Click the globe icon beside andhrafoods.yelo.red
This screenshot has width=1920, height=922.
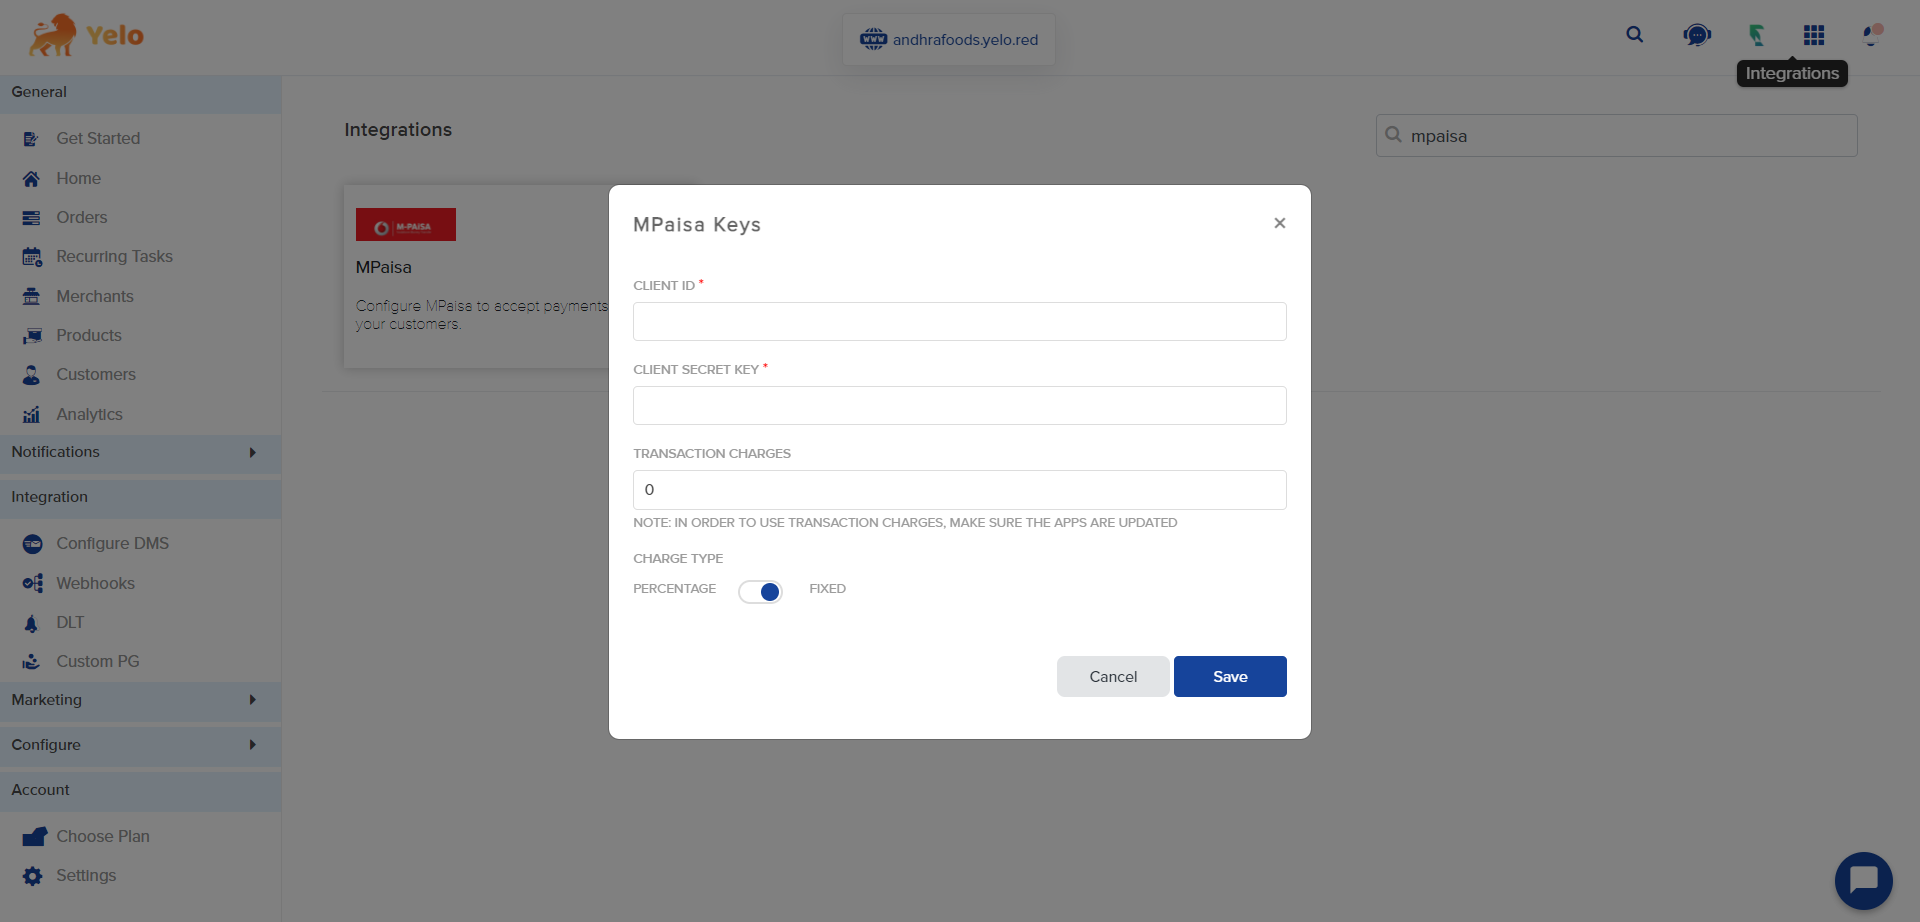click(873, 39)
